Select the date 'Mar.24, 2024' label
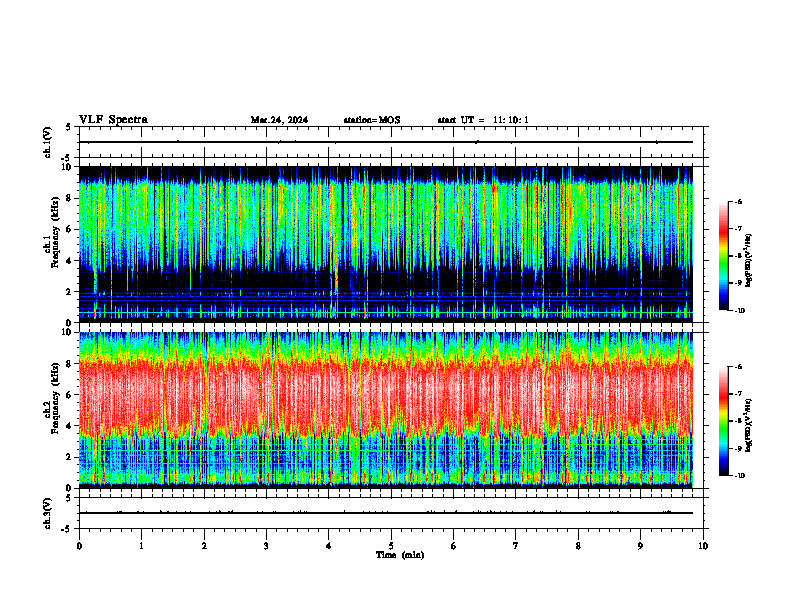Viewport: 792px width, 612px height. tap(279, 120)
